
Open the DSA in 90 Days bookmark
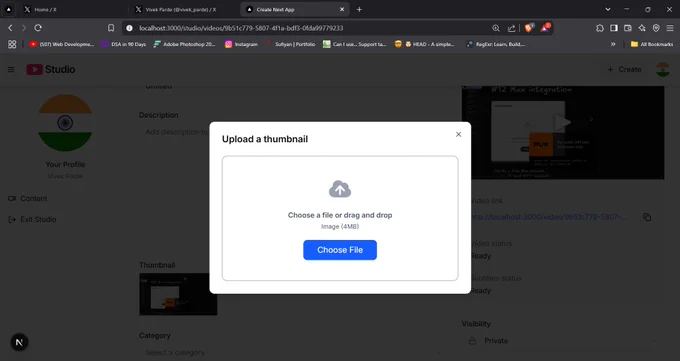[x=124, y=44]
